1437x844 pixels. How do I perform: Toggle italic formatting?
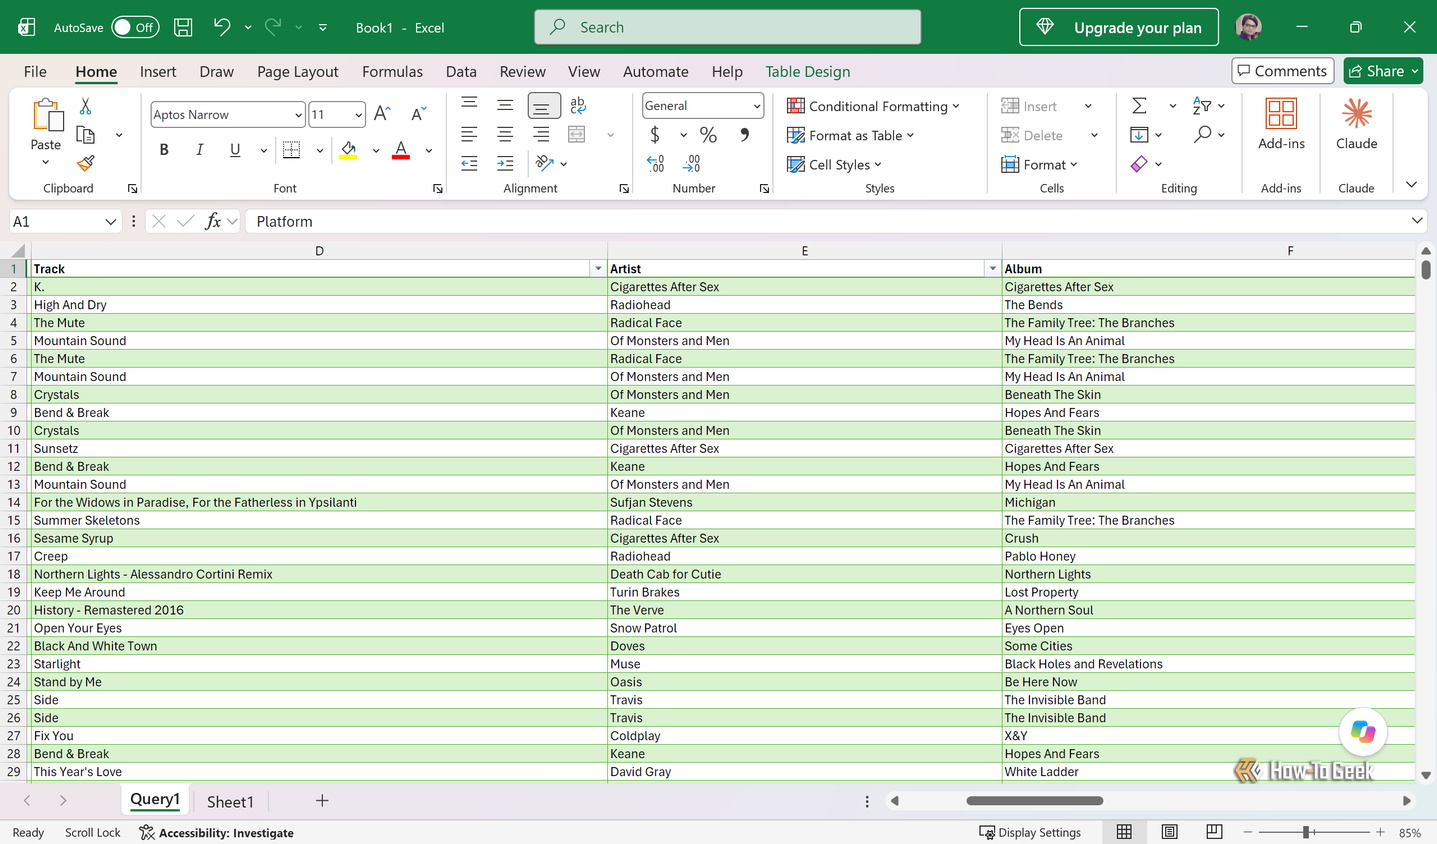point(199,150)
